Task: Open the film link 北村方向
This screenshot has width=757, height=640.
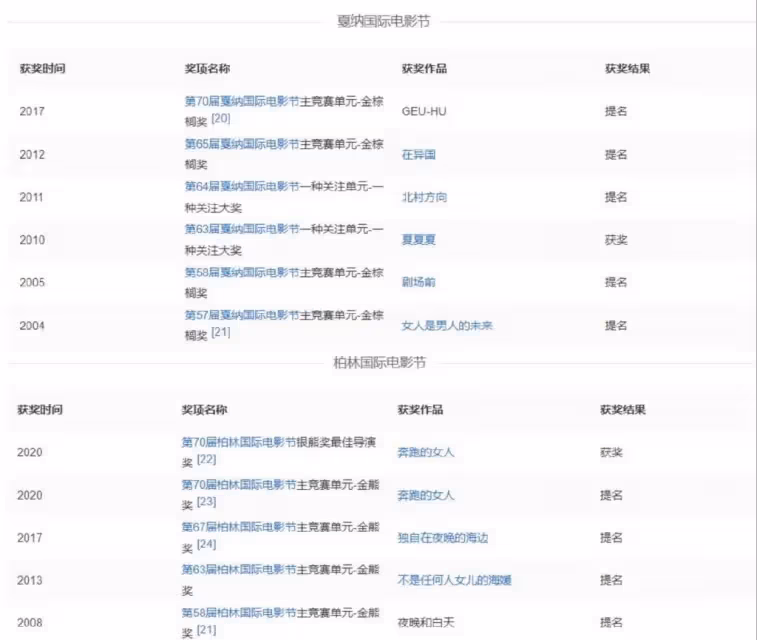Action: point(424,197)
